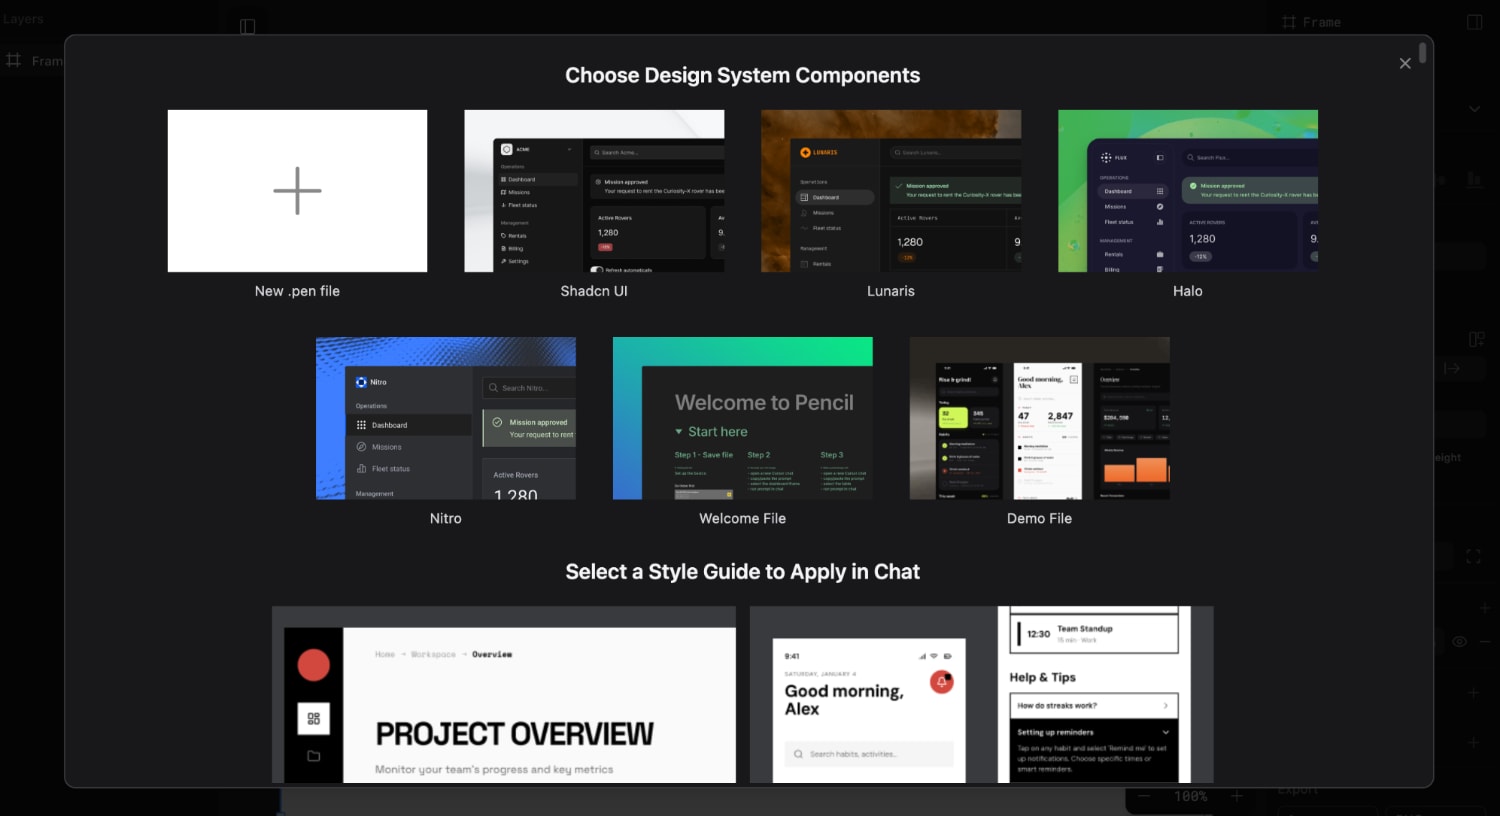Click the "Select a Style Guide to Apply in Chat" heading
Screen dimensions: 1500x816
click(743, 572)
